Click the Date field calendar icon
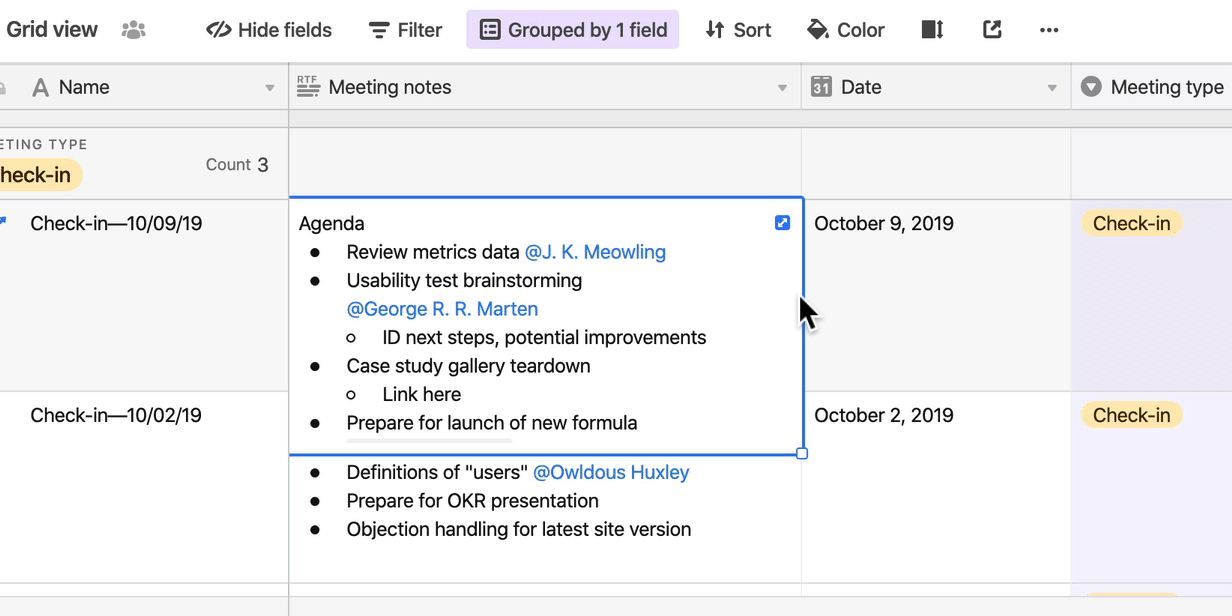 click(x=821, y=87)
